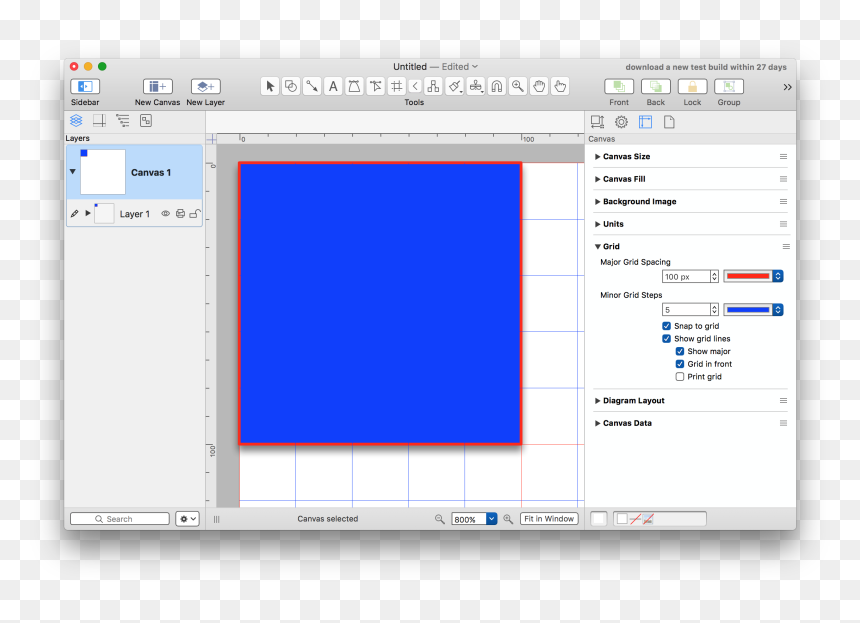Send selection to Back

tap(655, 87)
